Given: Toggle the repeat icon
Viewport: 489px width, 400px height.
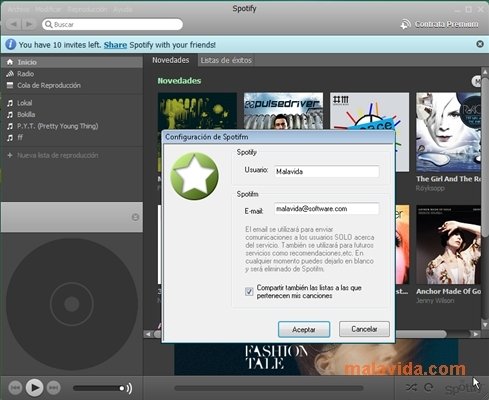Looking at the screenshot, I should point(429,387).
